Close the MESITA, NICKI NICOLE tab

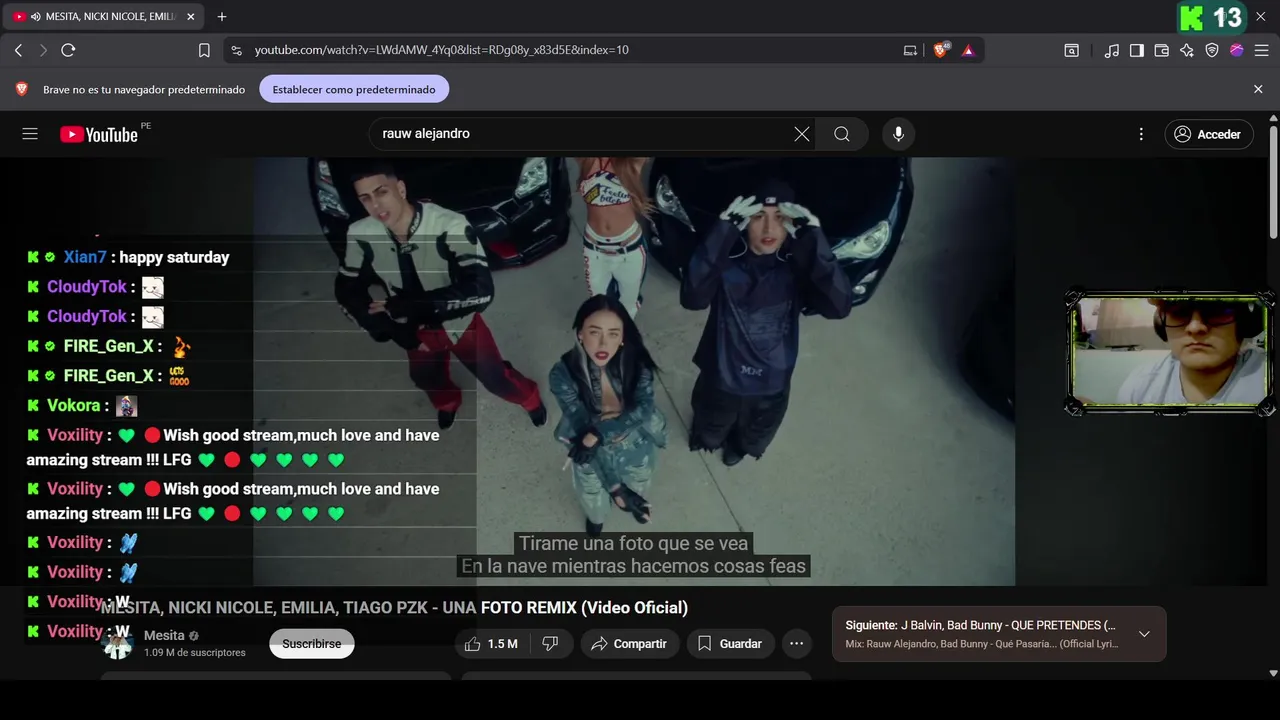coord(190,17)
